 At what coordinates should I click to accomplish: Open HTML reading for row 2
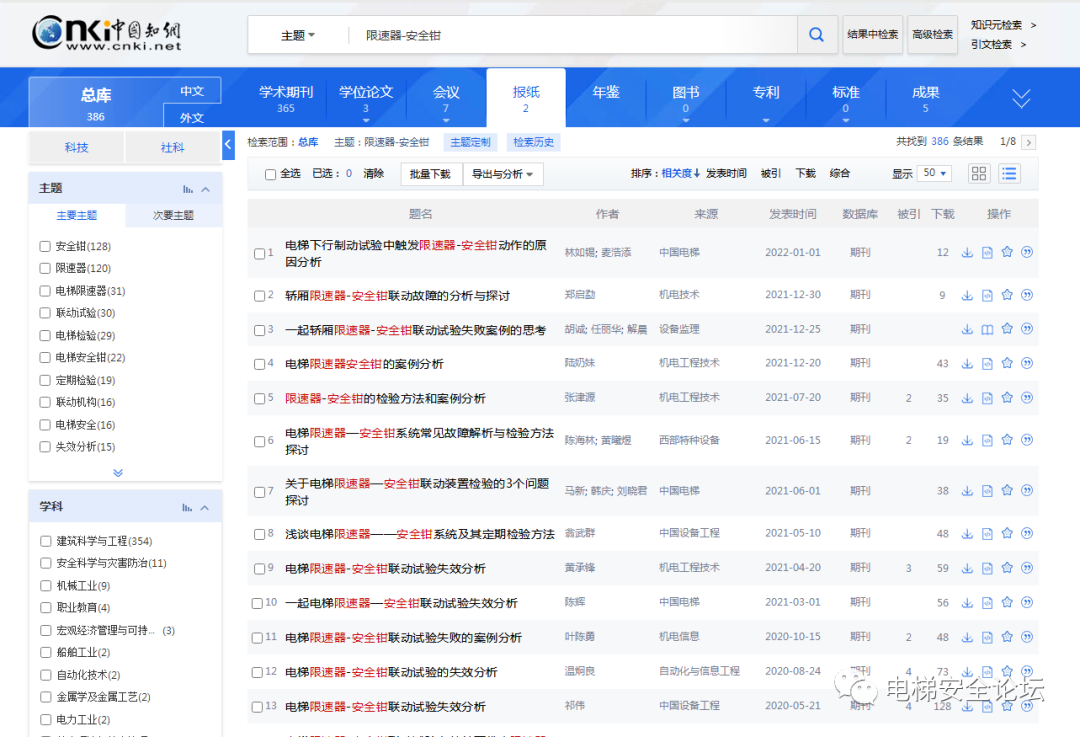987,295
